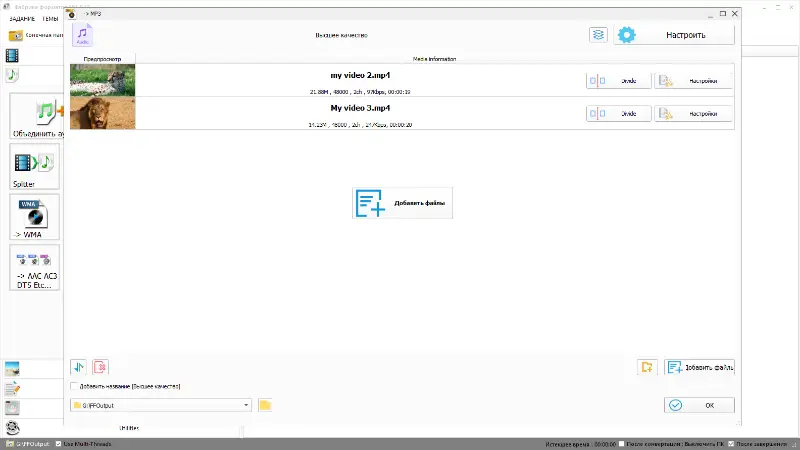Open the ТЕМЫ menu in the main window
The height and width of the screenshot is (450, 800).
tap(50, 19)
